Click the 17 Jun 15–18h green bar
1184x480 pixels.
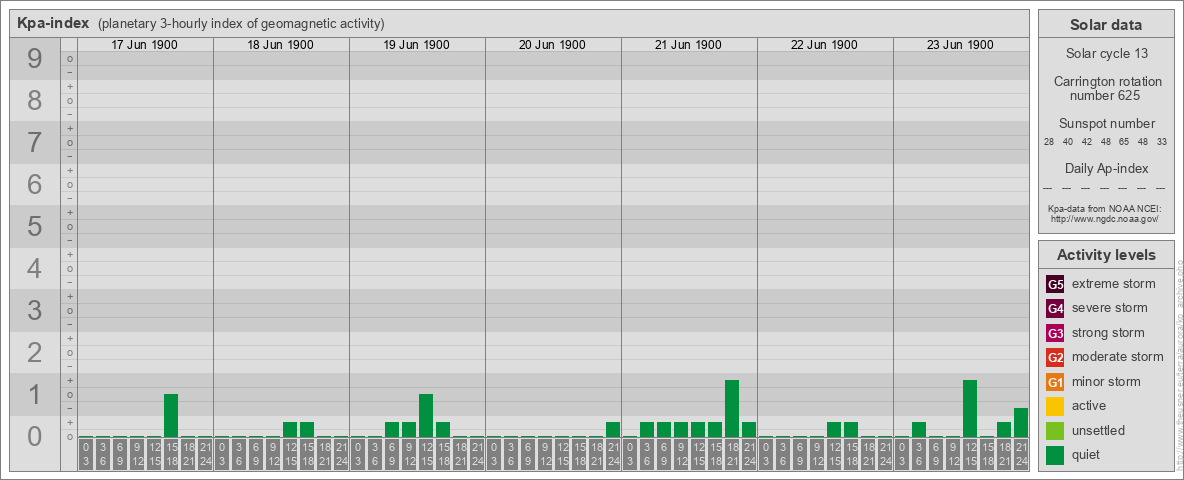coord(171,416)
